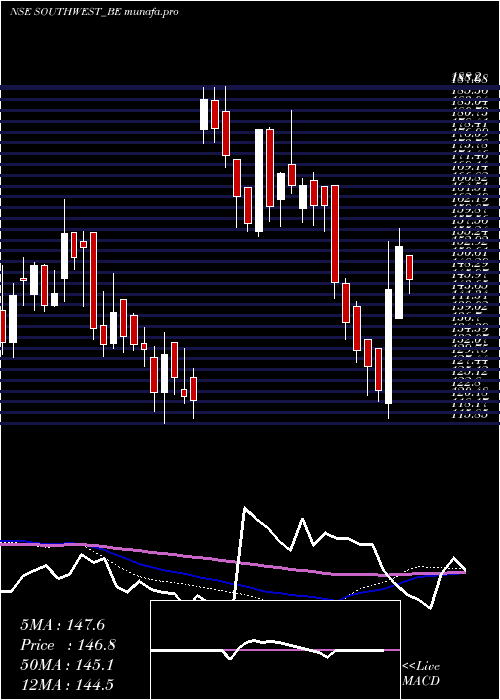
Task: Click the last red candlestick on the chart
Action: coord(409,267)
